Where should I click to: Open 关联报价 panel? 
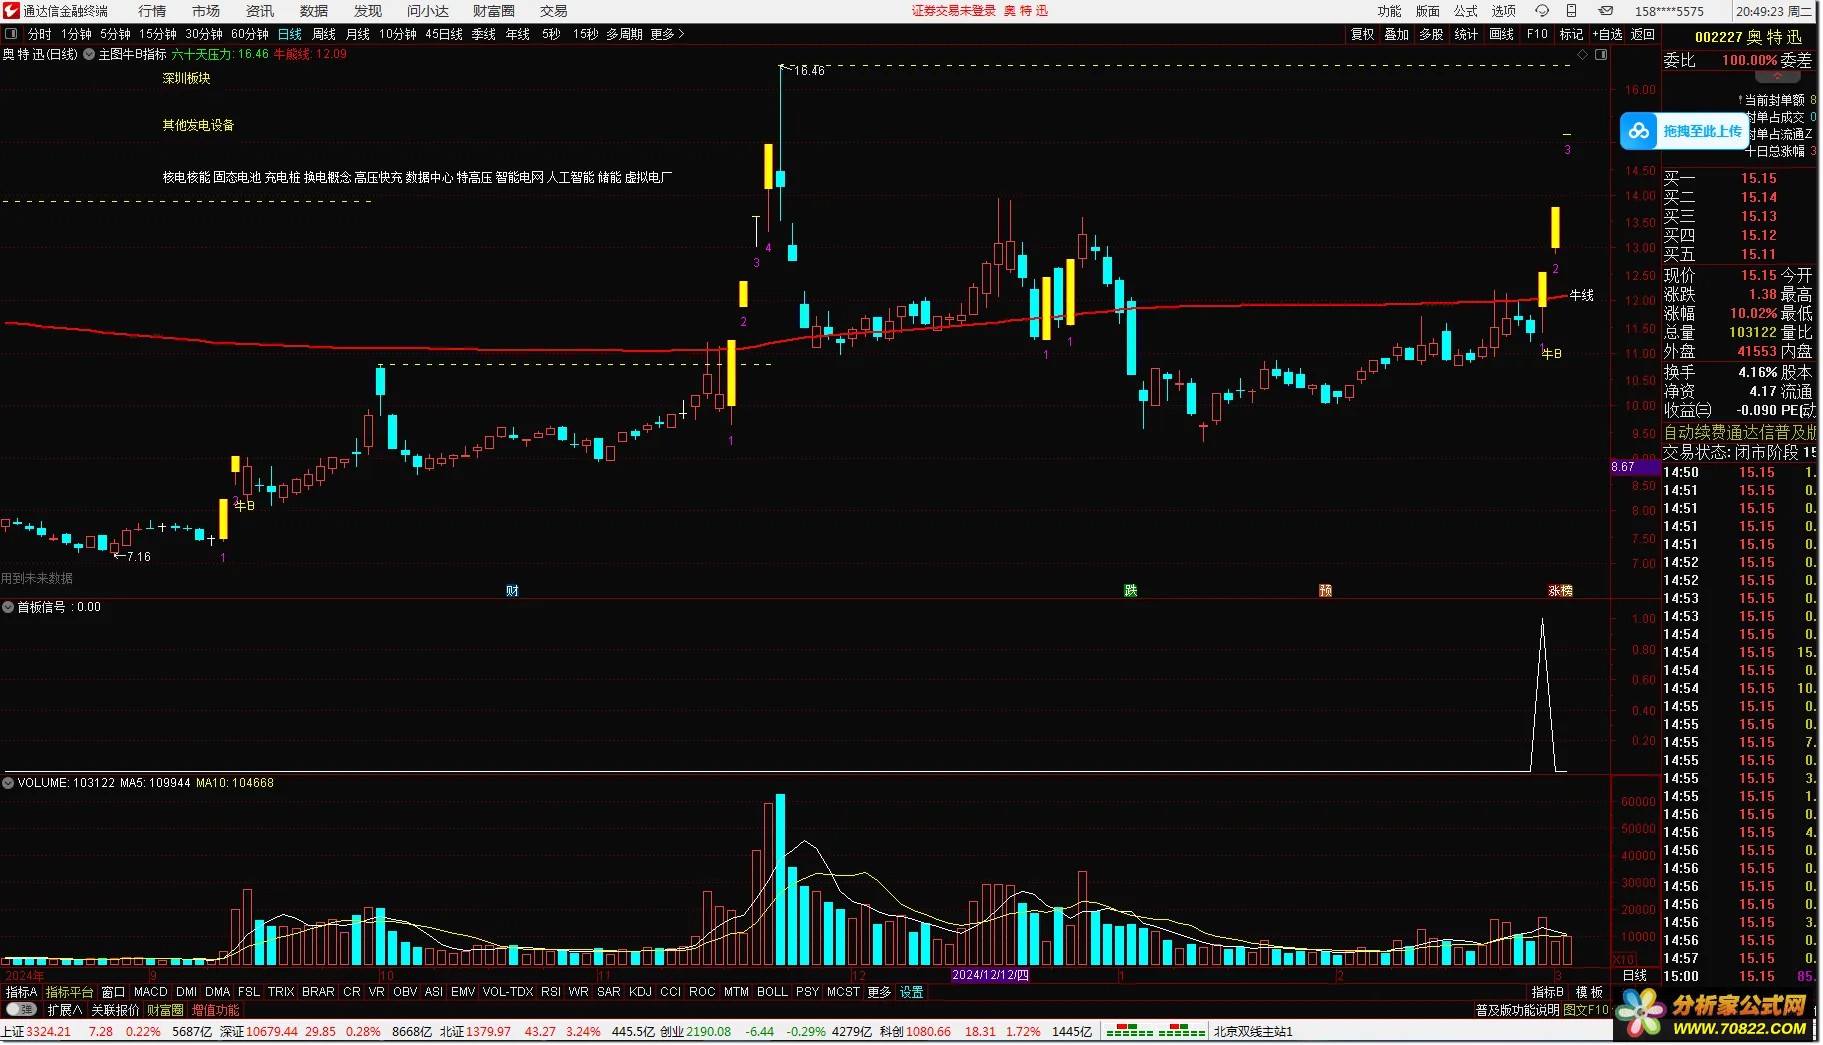pyautogui.click(x=116, y=1011)
